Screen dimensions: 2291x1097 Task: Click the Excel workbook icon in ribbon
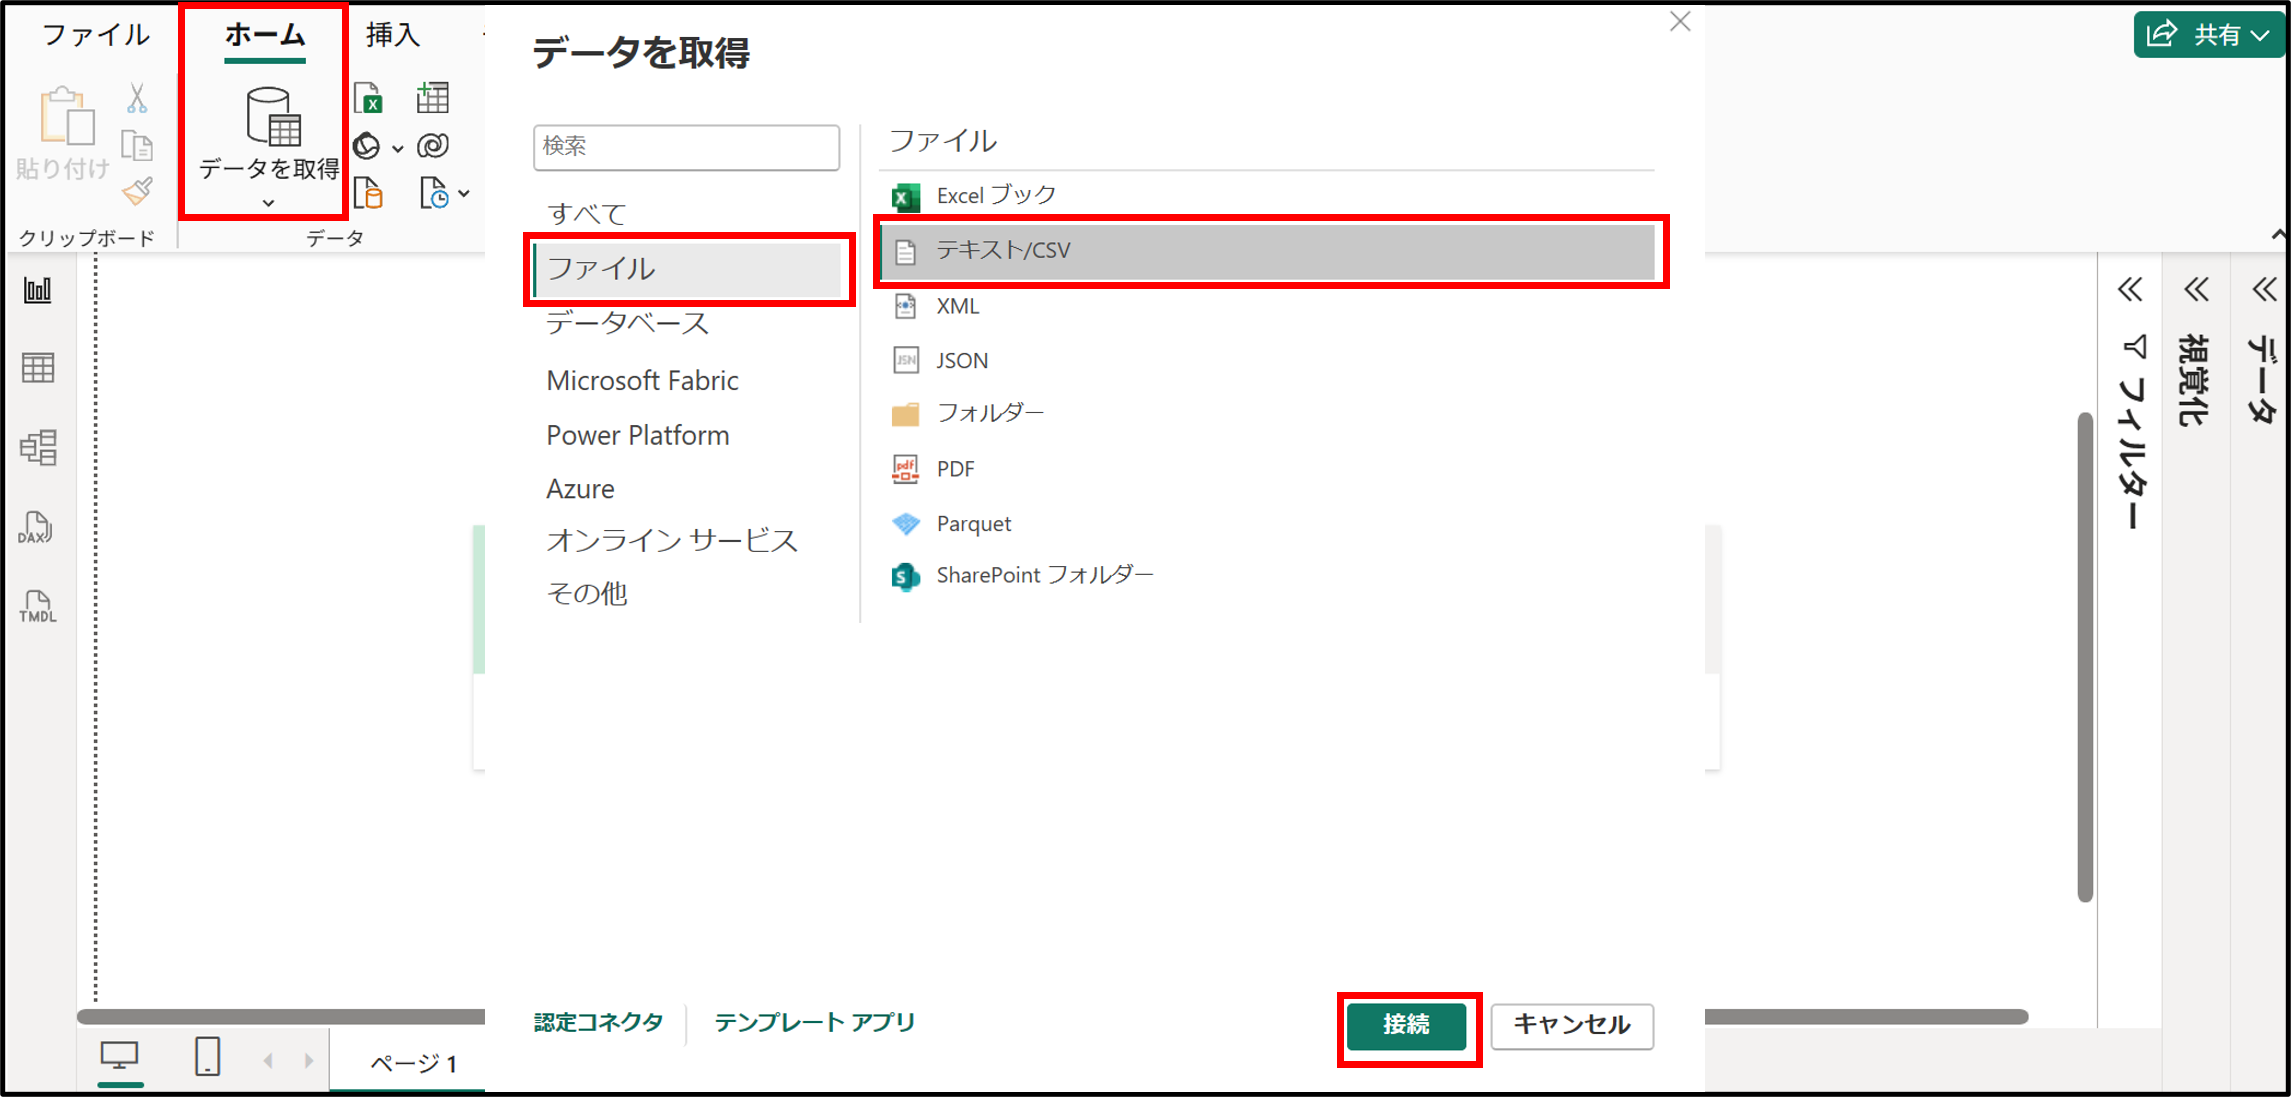tap(369, 98)
